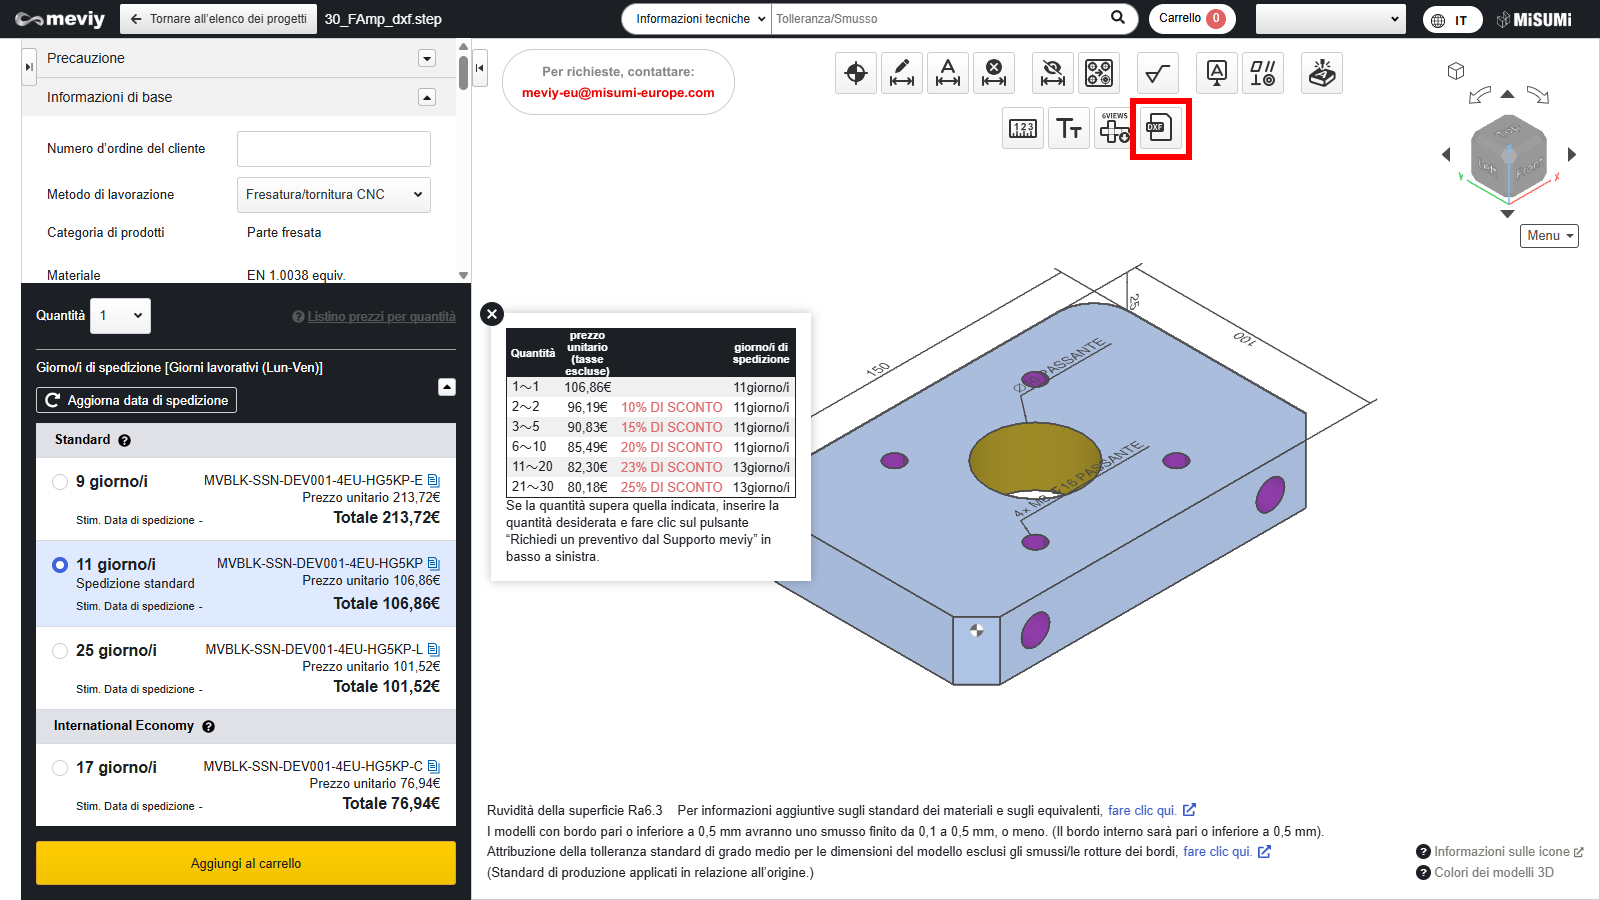Click the Aggiungi al carrello button
This screenshot has height=900, width=1600.
pos(246,863)
